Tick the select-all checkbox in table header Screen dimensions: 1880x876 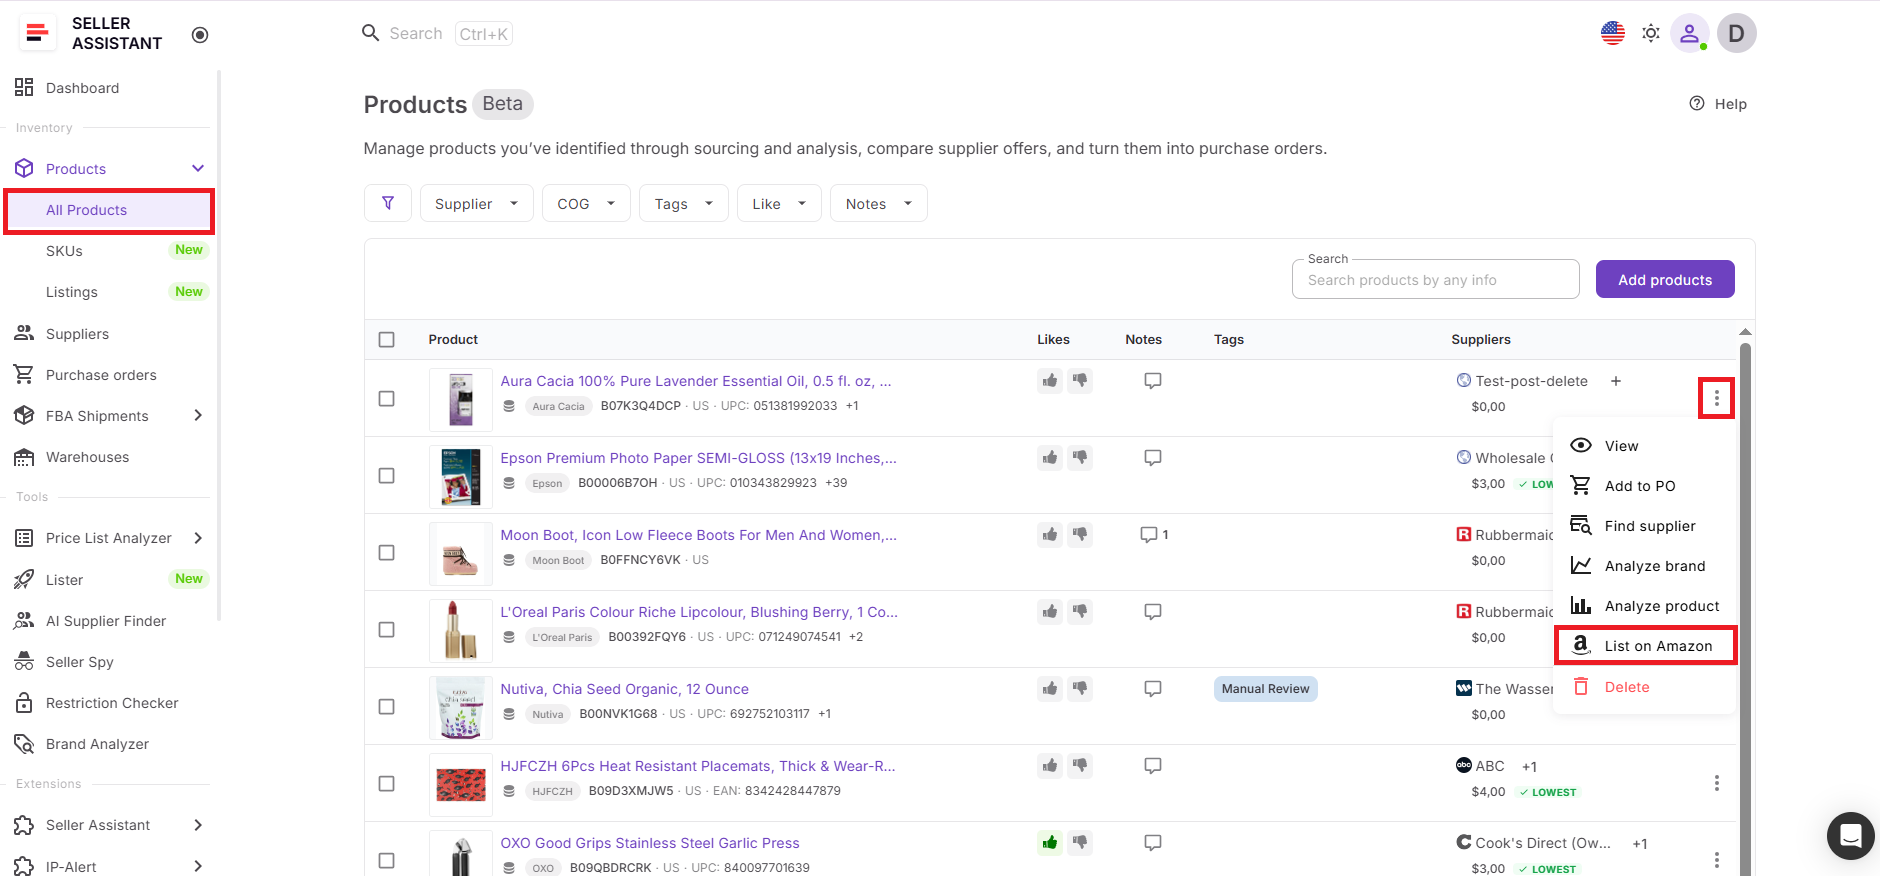pyautogui.click(x=387, y=340)
